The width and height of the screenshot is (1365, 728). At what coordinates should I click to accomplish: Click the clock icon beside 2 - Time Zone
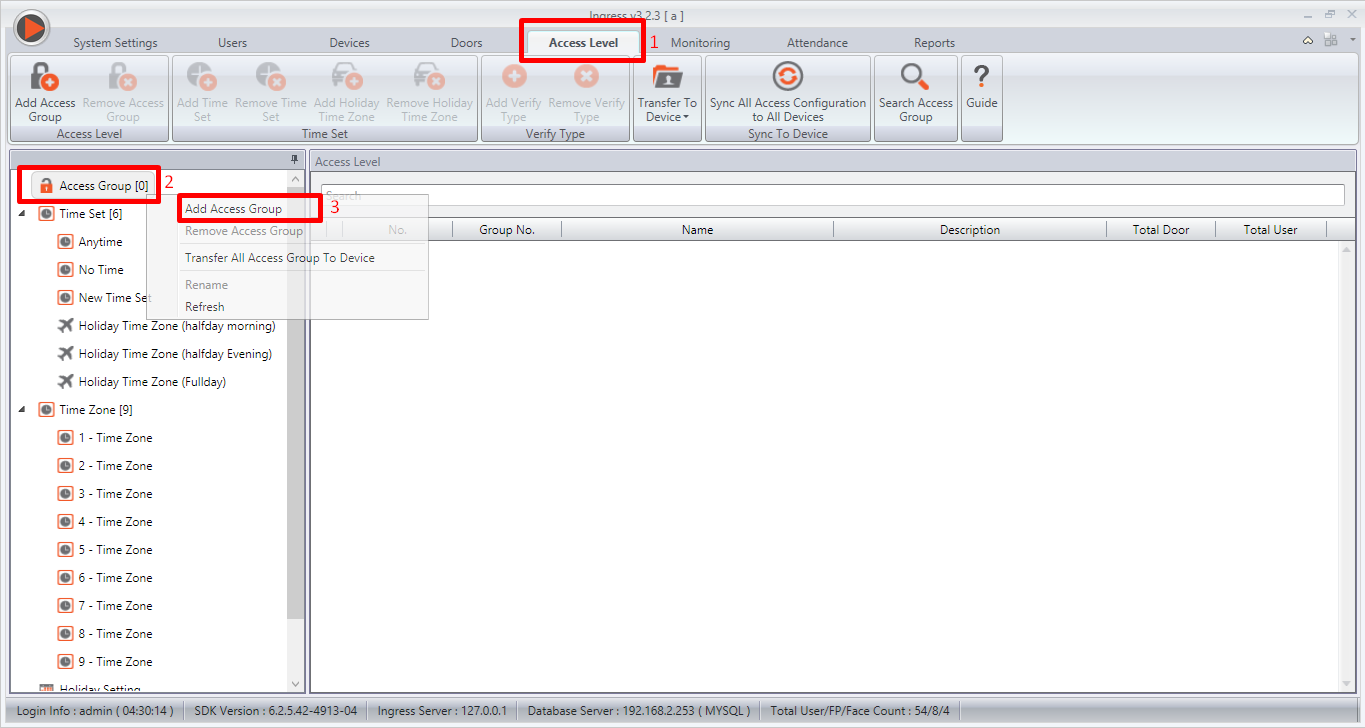tap(66, 466)
